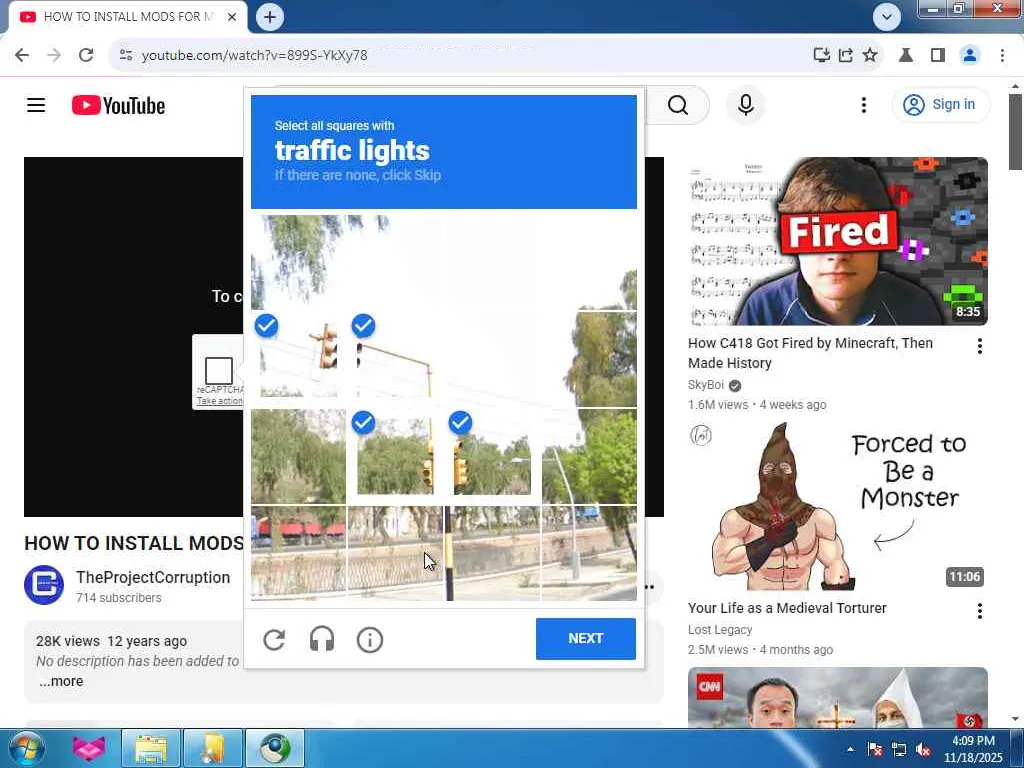Get a new captcha challenge
This screenshot has width=1024, height=768.
tap(274, 639)
